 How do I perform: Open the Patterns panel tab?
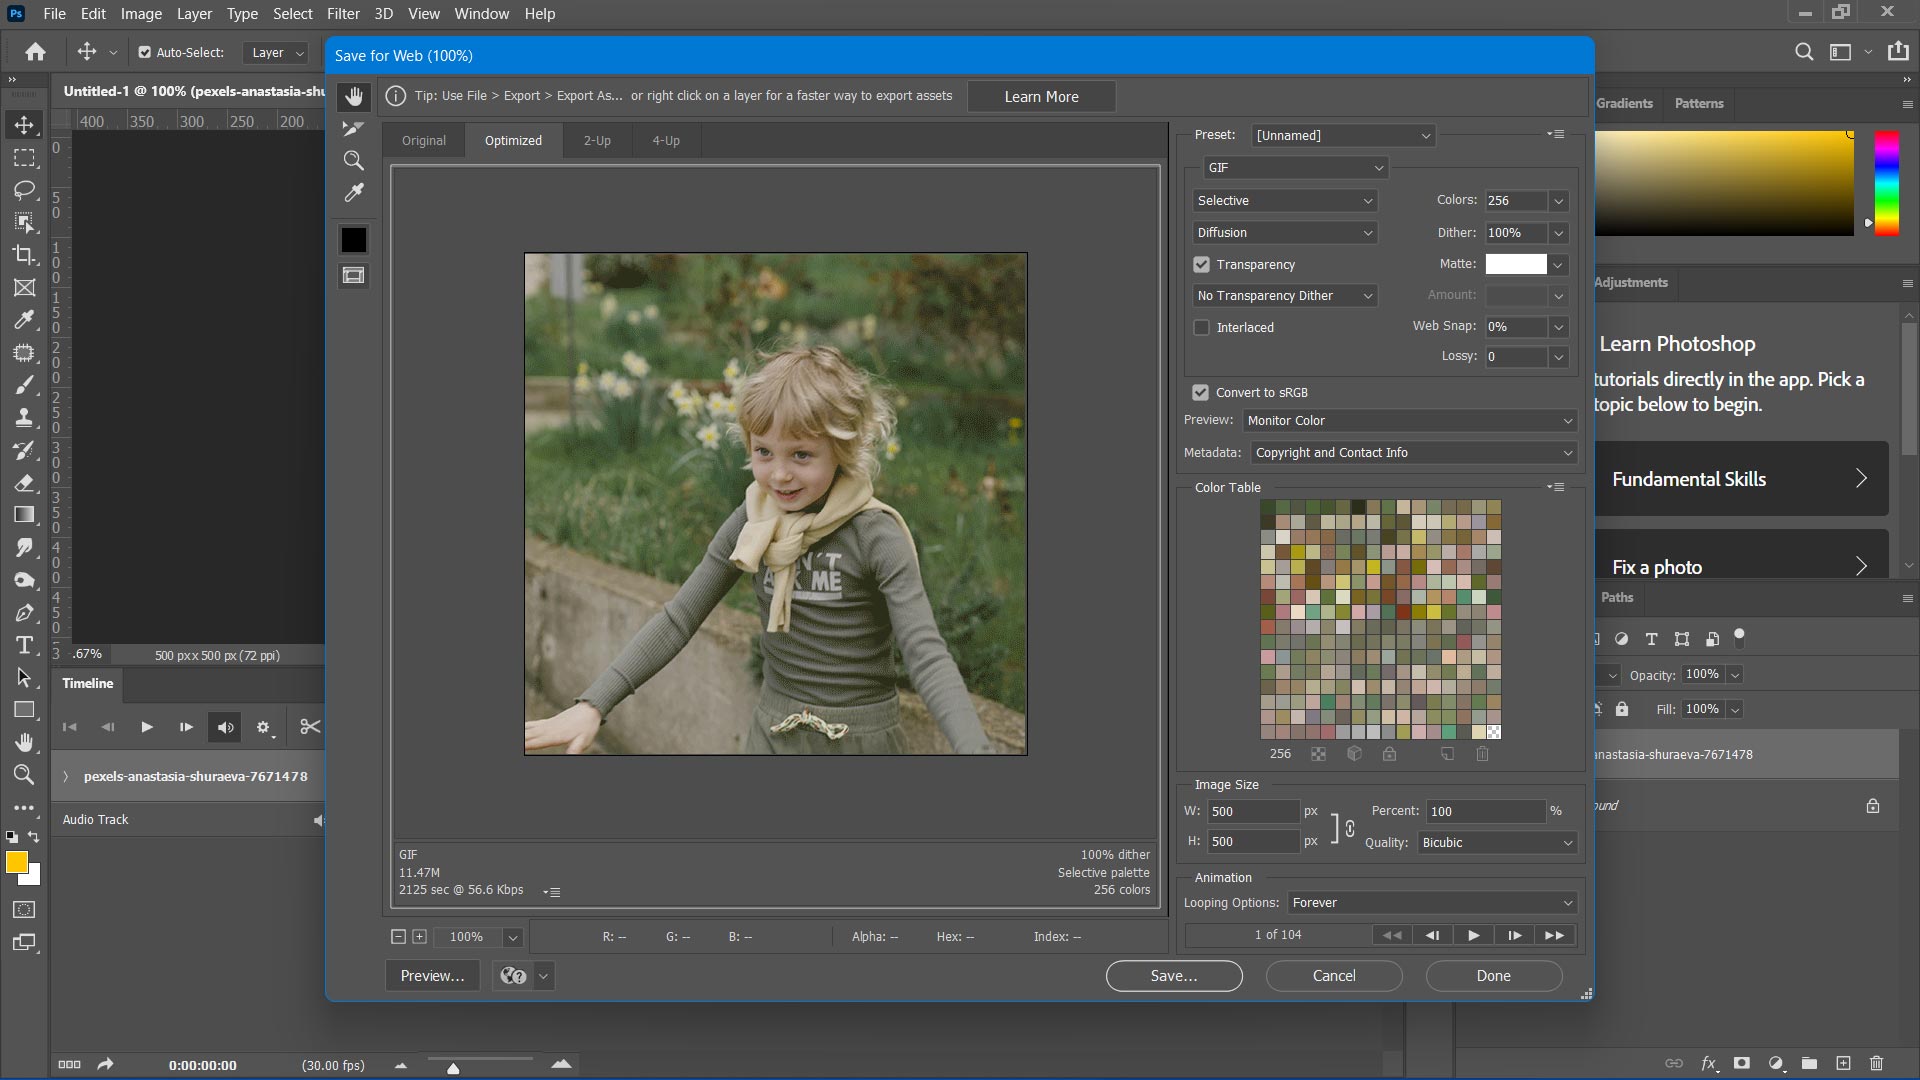pyautogui.click(x=1698, y=103)
